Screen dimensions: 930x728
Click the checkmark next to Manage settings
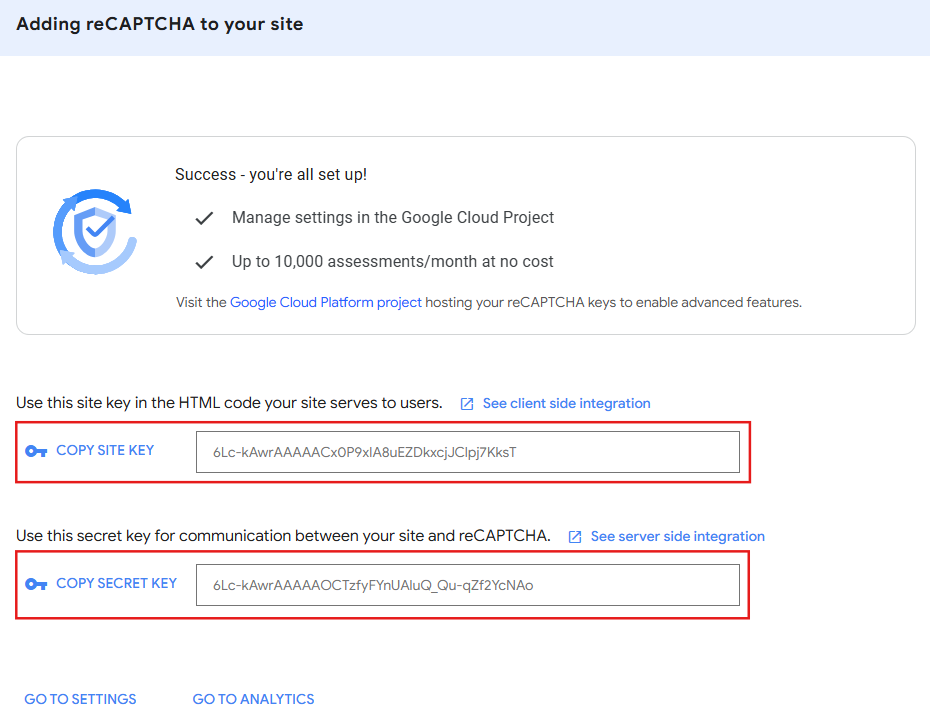[x=205, y=218]
